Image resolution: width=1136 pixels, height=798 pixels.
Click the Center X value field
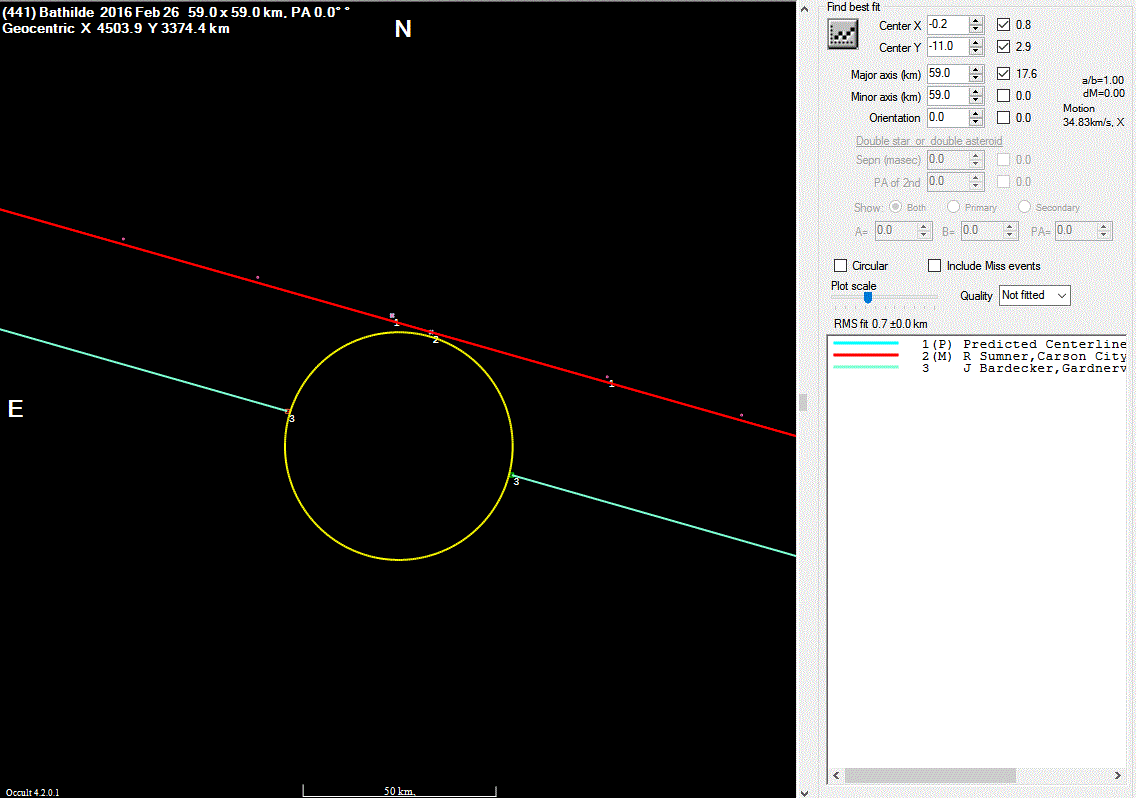948,25
